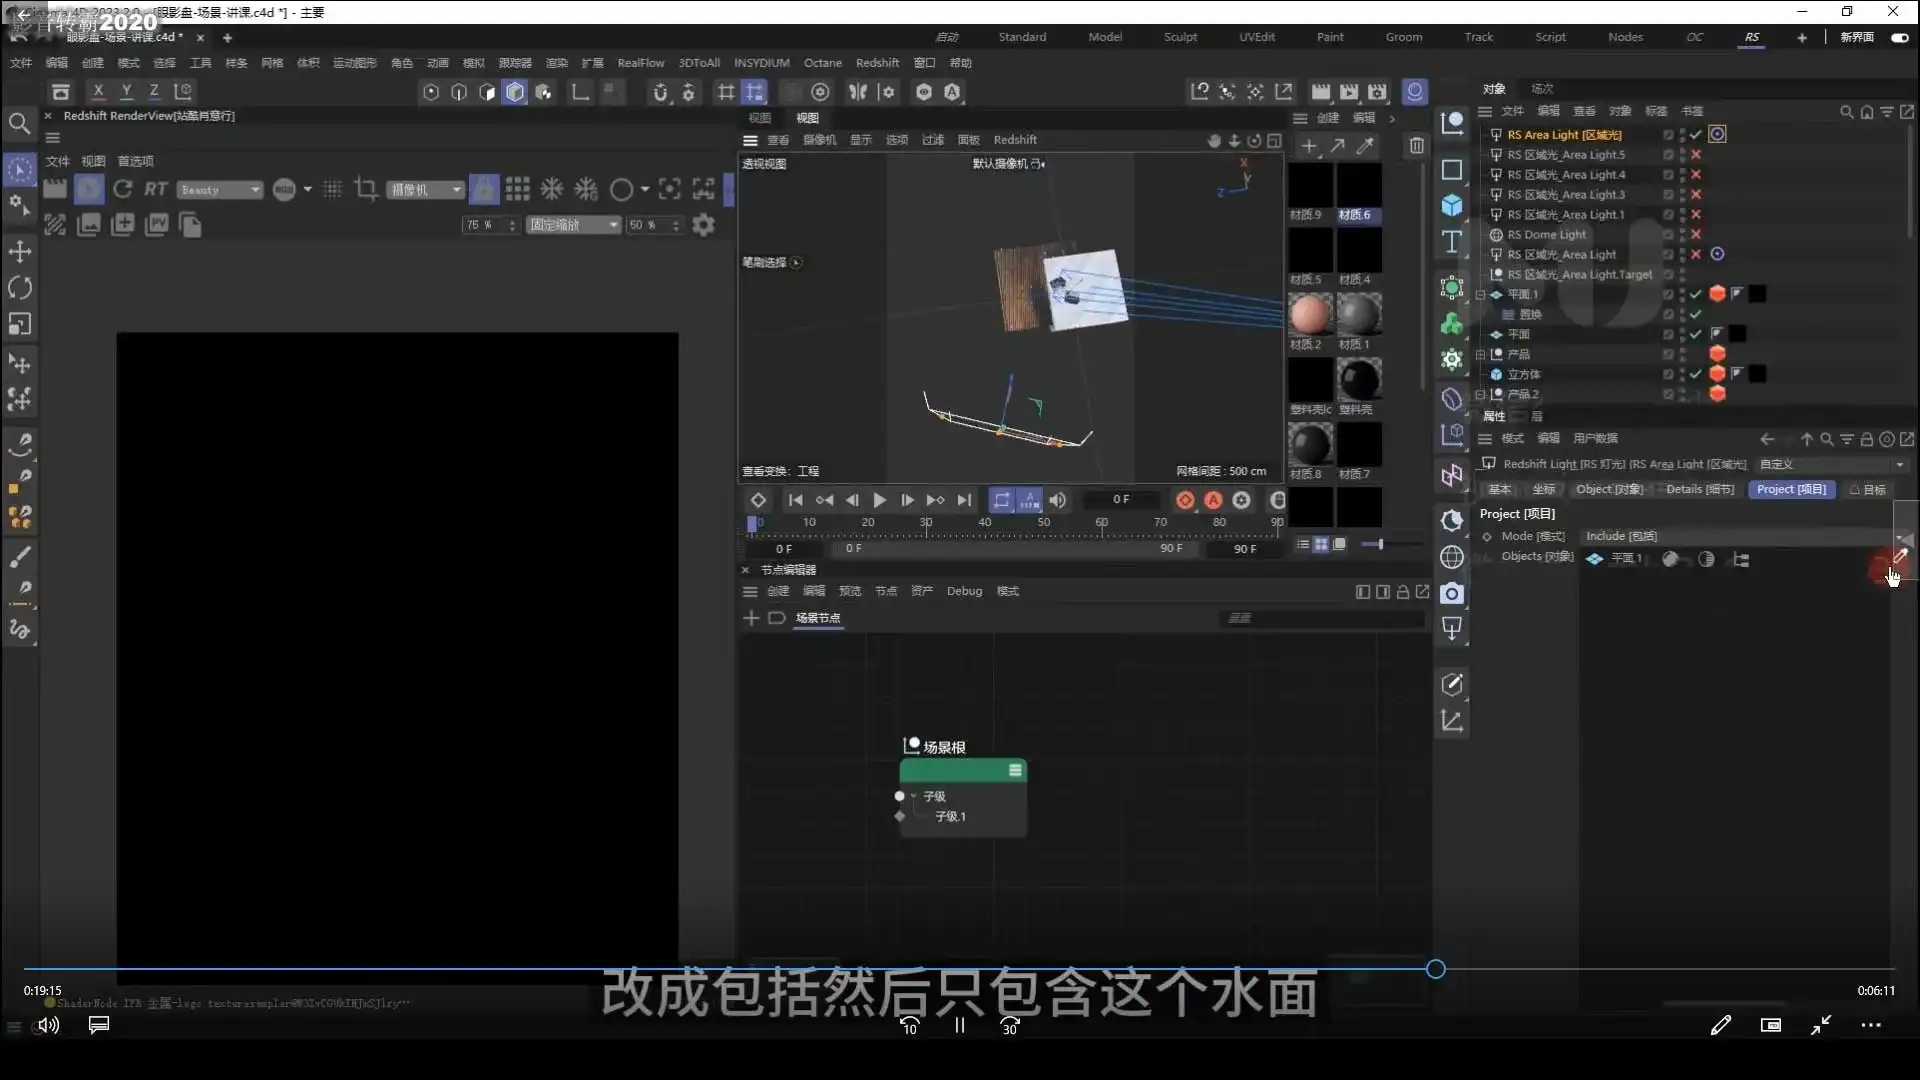This screenshot has width=1920, height=1080.
Task: Select the red 材质2 sphere thumbnail
Action: point(1310,315)
